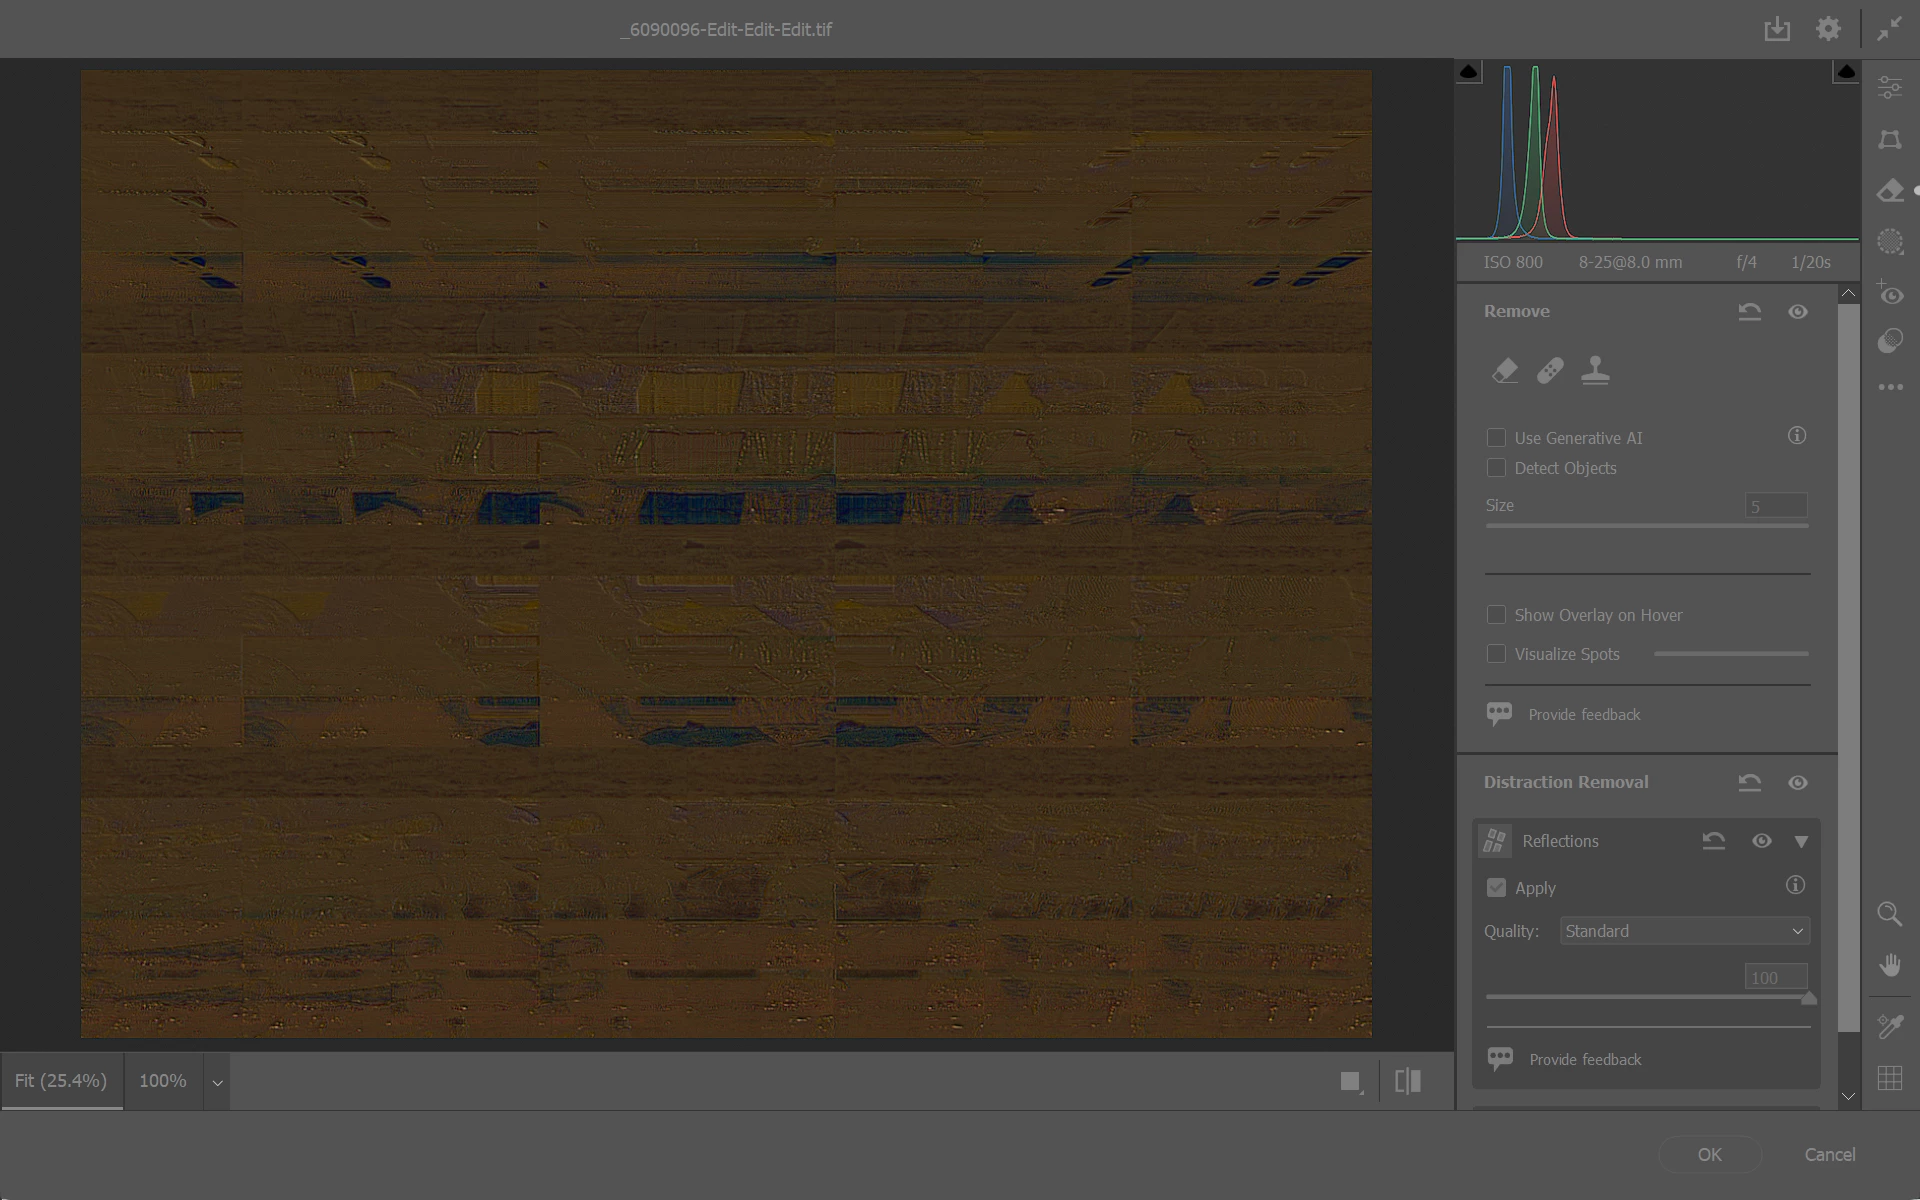Select the Heal tool bandage icon
This screenshot has height=1200, width=1920.
pyautogui.click(x=1550, y=371)
